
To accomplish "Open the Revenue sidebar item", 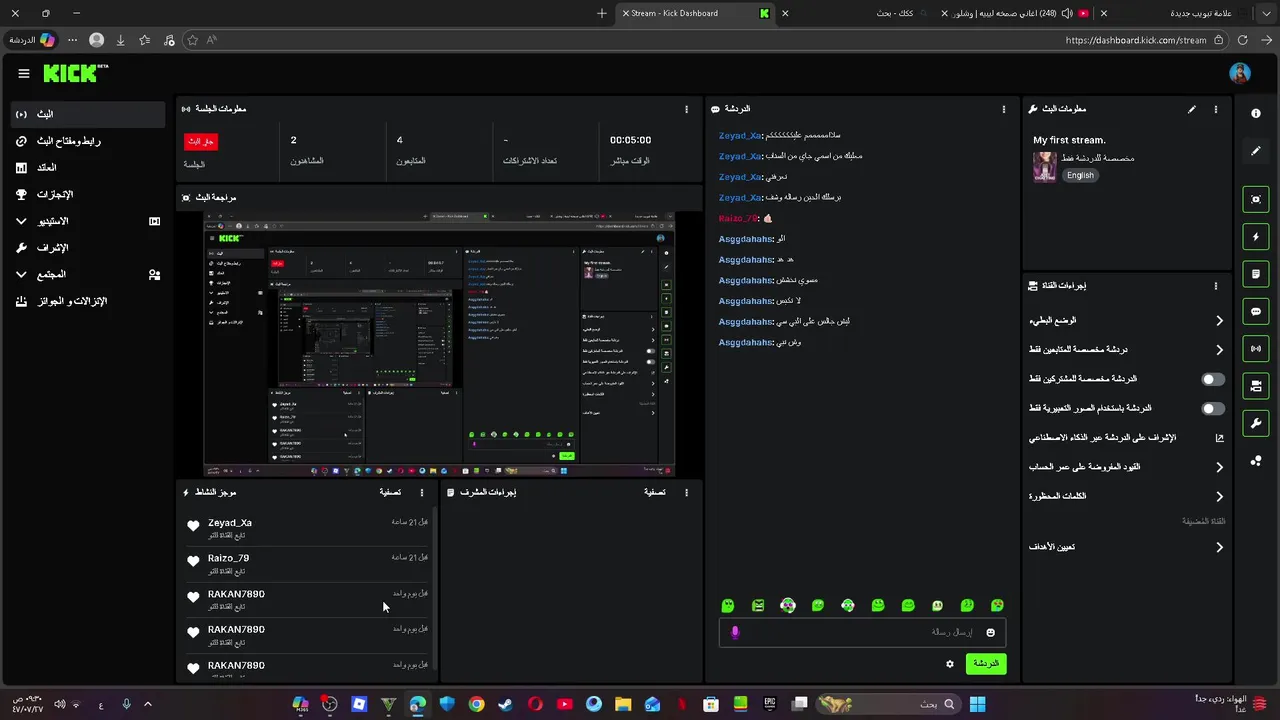I will pos(88,168).
